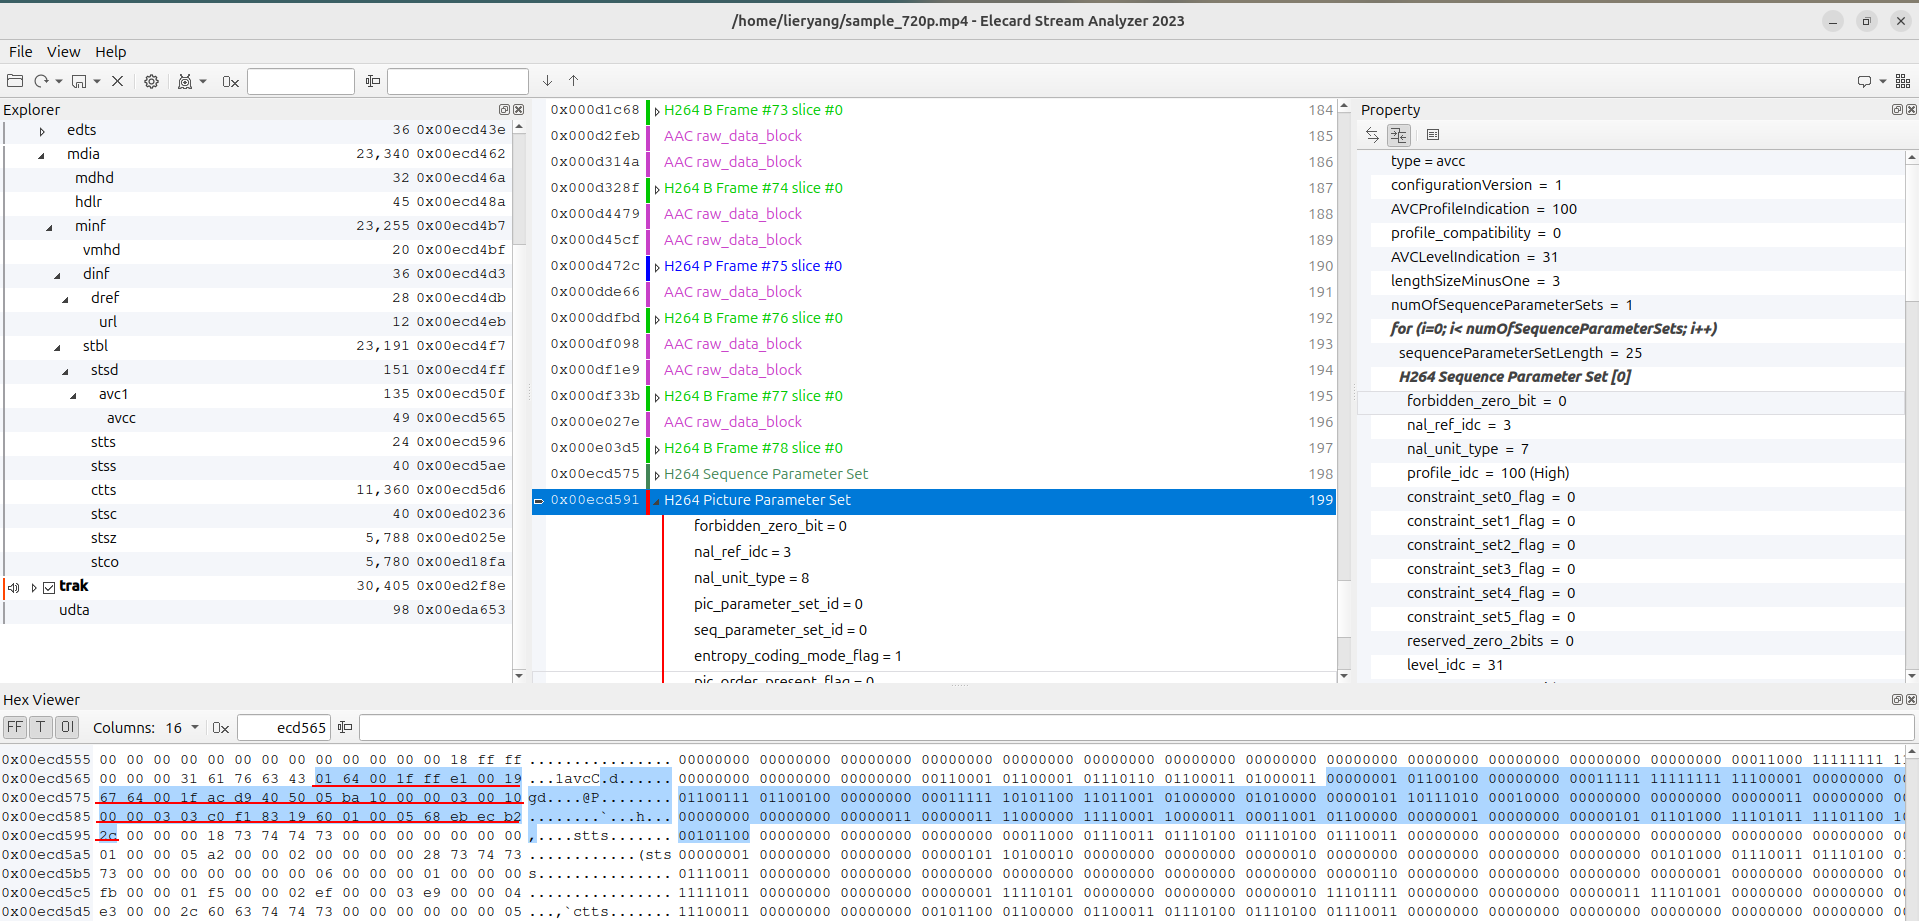Click the hex address 0x00ecd575 row
Viewport: 1919px width, 921px height.
[x=46, y=798]
